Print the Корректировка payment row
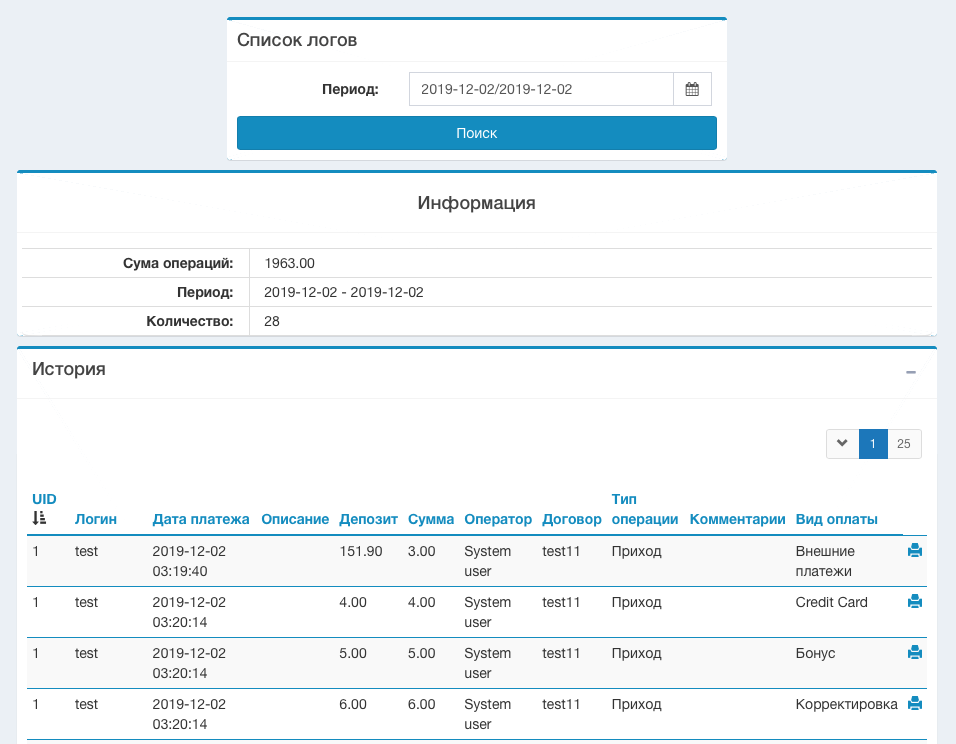This screenshot has width=956, height=744. (x=914, y=704)
